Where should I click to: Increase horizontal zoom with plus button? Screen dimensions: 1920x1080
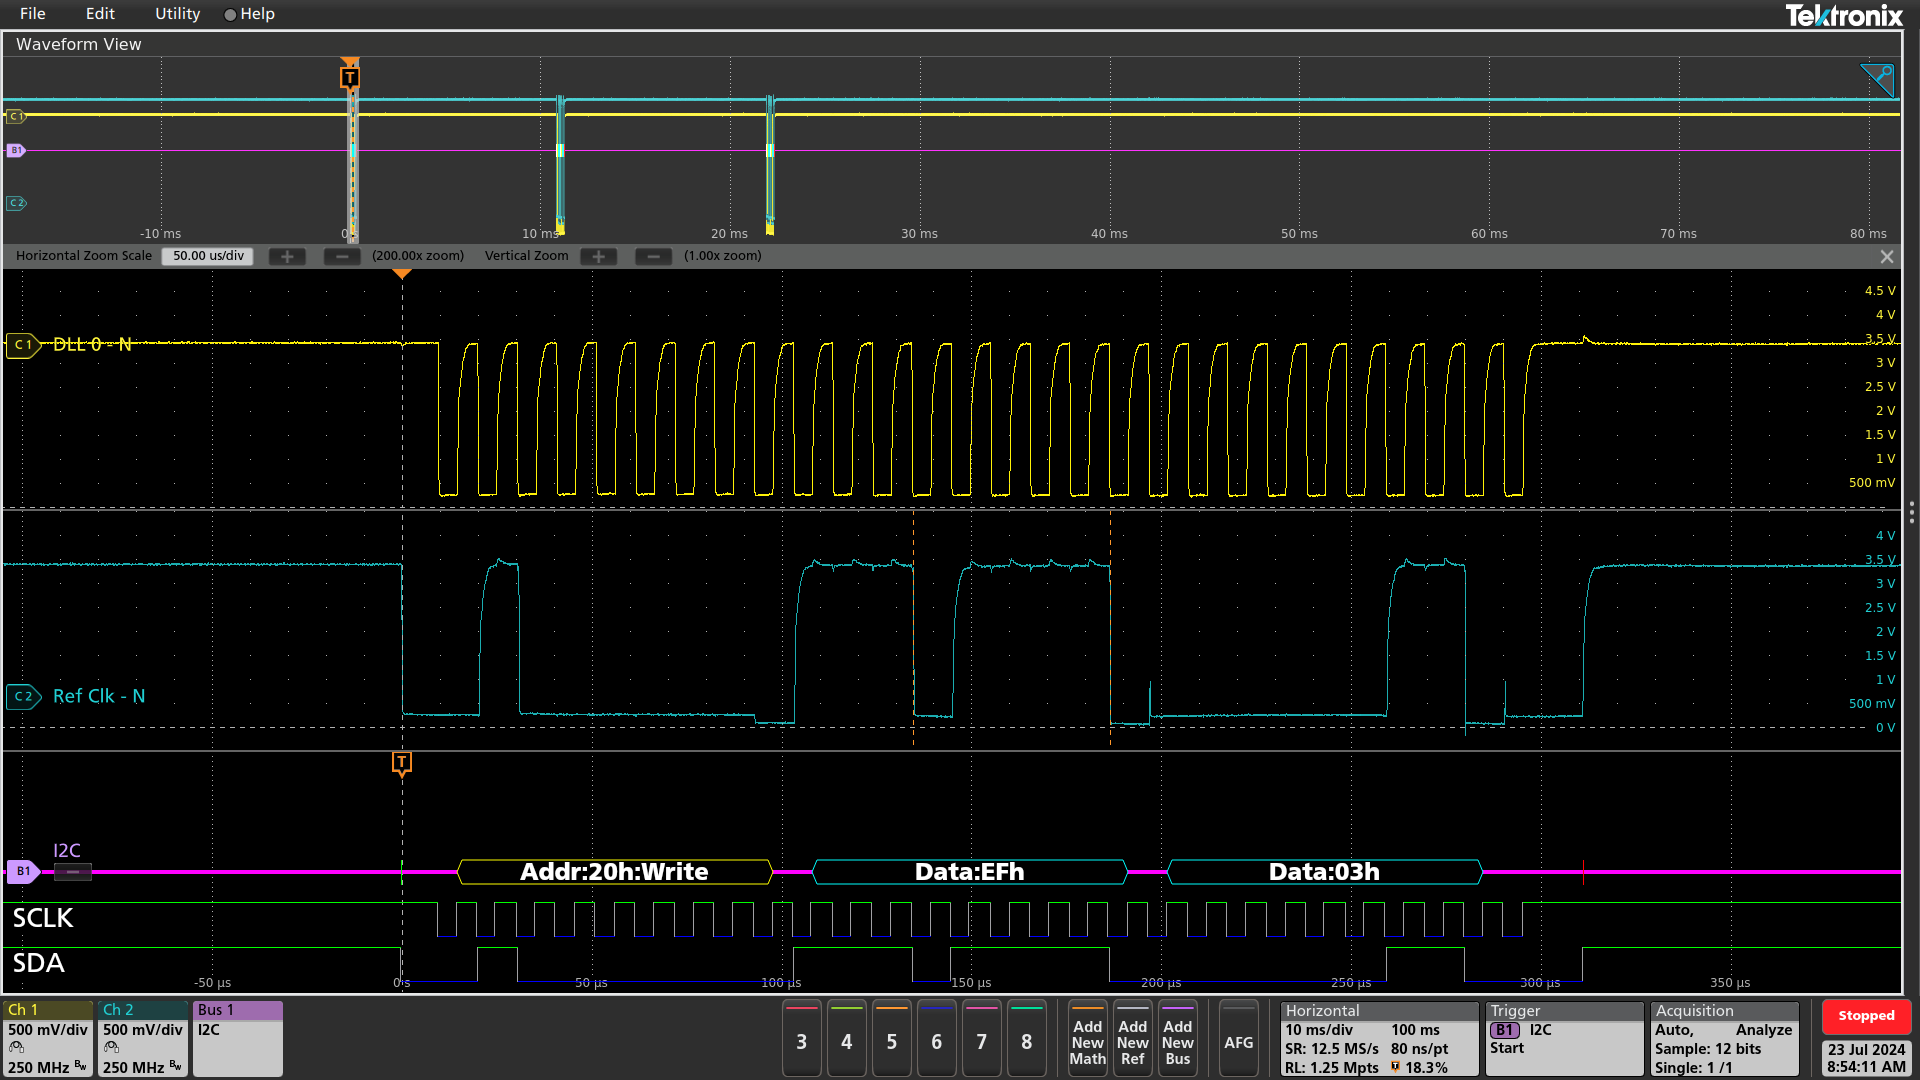287,257
